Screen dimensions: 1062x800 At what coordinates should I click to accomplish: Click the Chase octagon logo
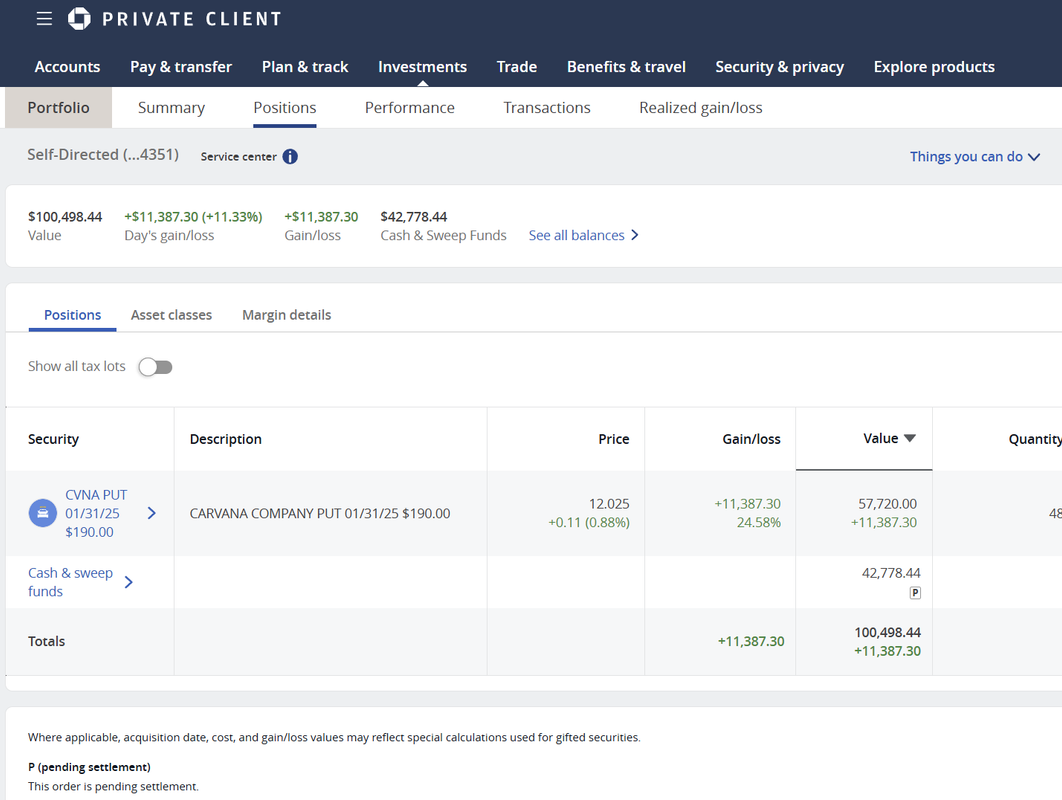tap(79, 19)
